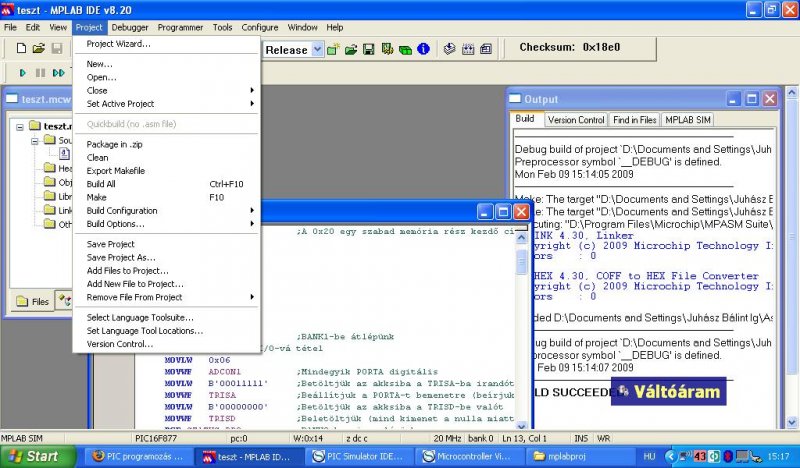The image size is (800, 468).
Task: Click the grayed save floppy icon
Action: [x=57, y=48]
